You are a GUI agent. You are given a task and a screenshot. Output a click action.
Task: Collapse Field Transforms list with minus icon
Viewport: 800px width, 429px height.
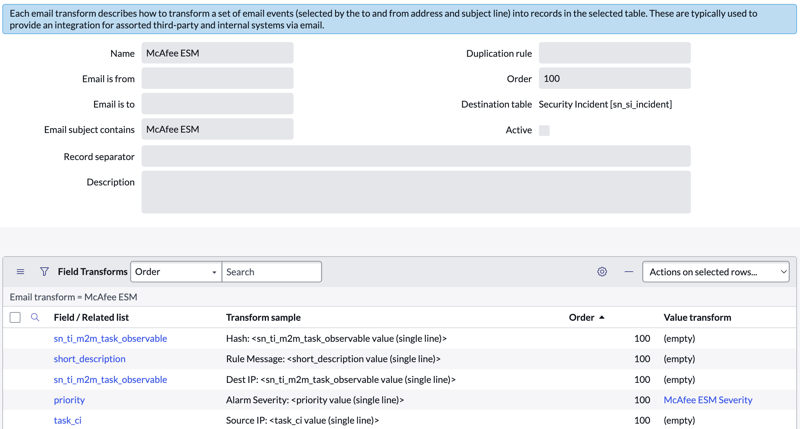coord(629,272)
